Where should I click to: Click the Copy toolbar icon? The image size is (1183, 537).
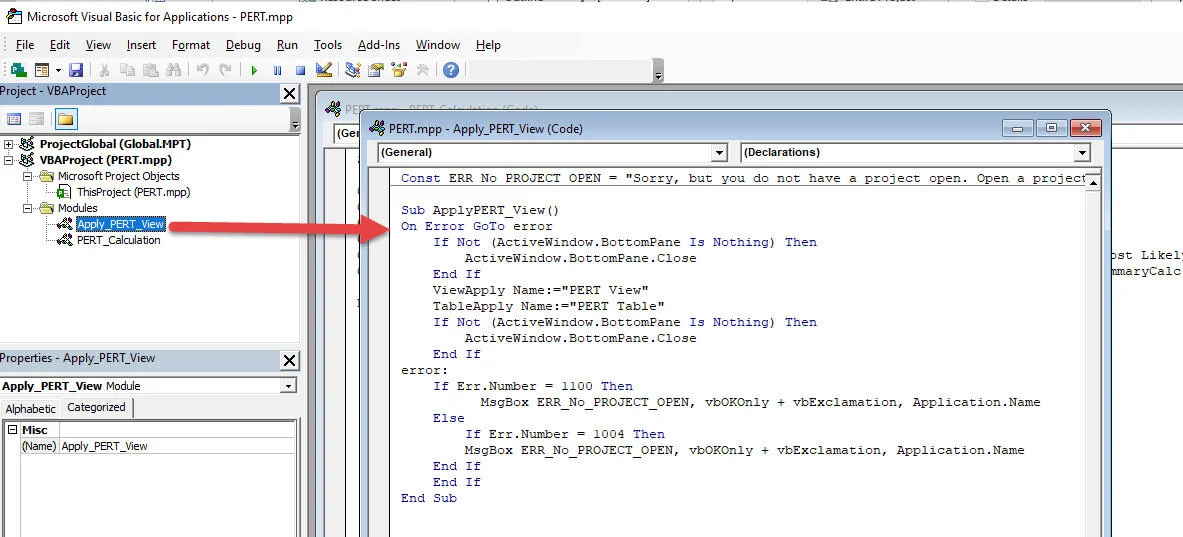point(128,70)
